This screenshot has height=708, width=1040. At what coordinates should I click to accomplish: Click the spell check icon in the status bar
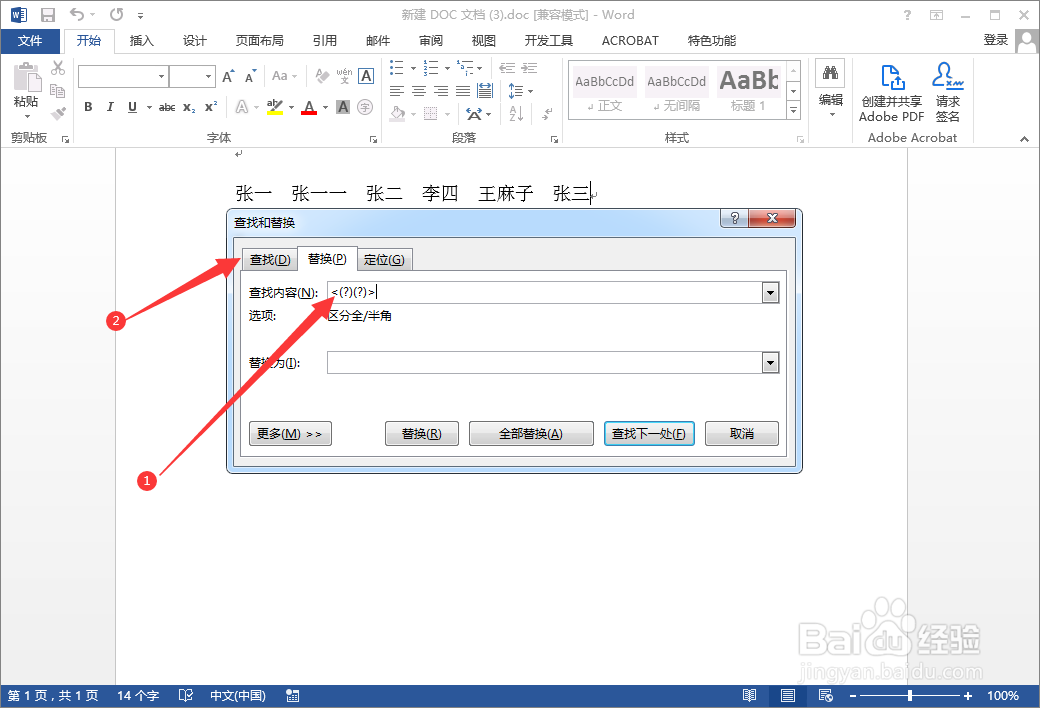click(185, 695)
